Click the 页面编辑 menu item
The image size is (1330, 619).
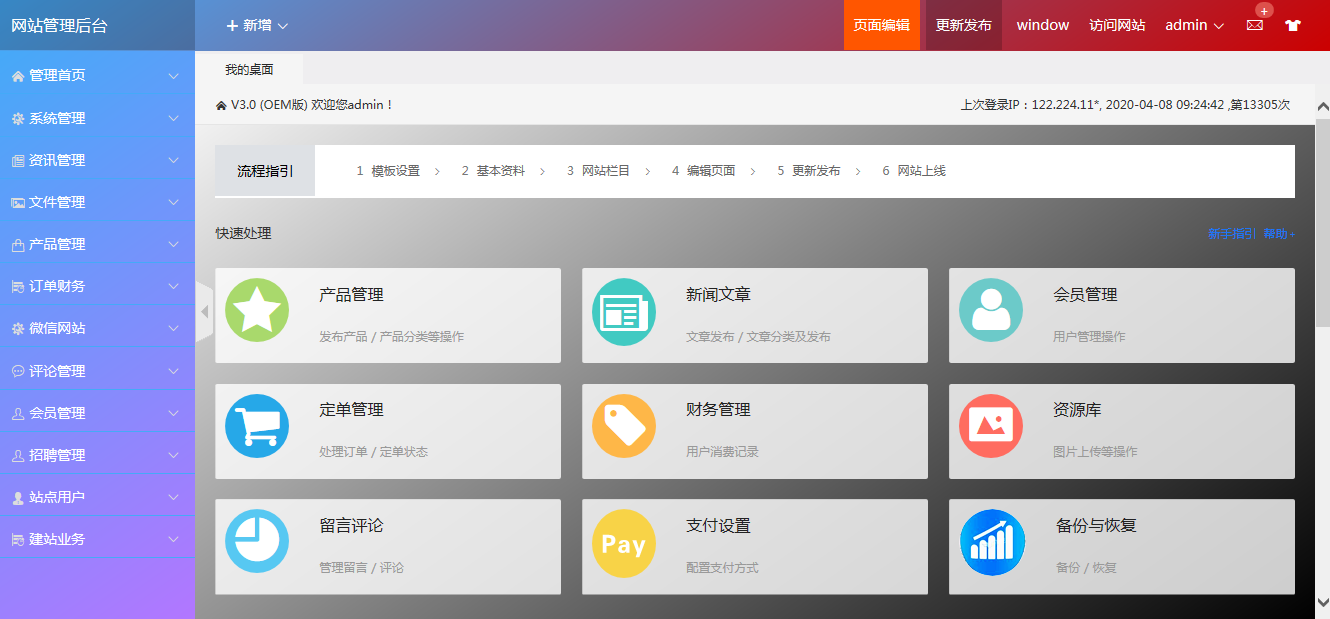click(881, 25)
